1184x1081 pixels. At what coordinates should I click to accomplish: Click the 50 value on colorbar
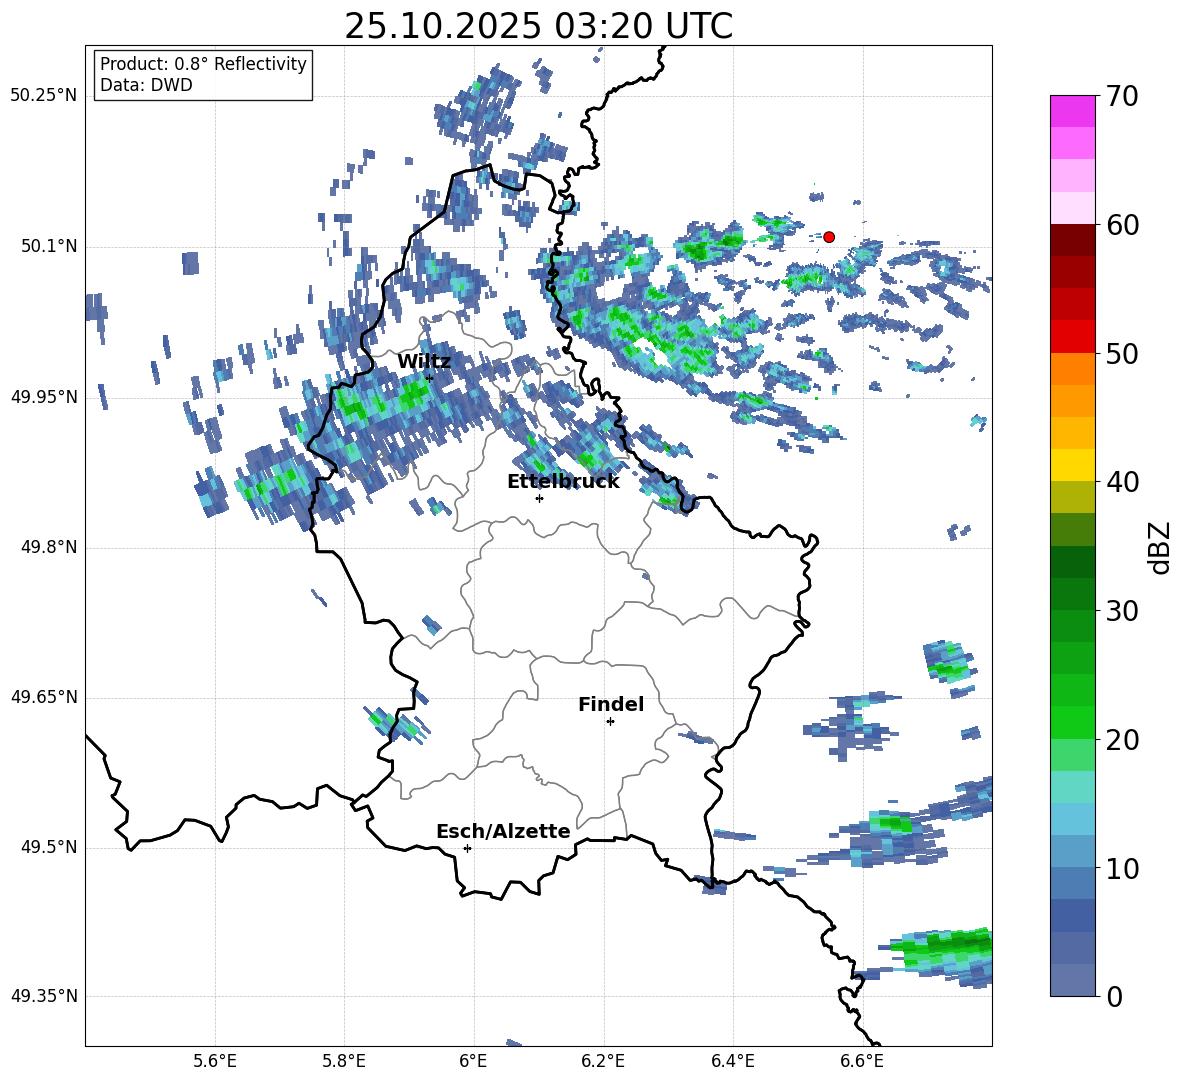(x=1123, y=353)
